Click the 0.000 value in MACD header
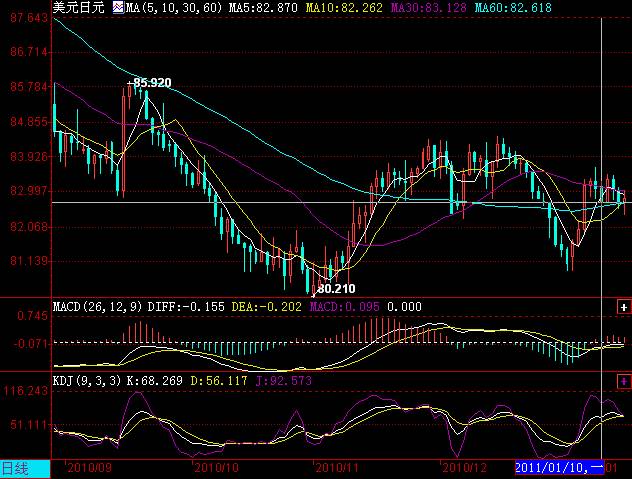Image resolution: width=632 pixels, height=479 pixels. click(404, 307)
